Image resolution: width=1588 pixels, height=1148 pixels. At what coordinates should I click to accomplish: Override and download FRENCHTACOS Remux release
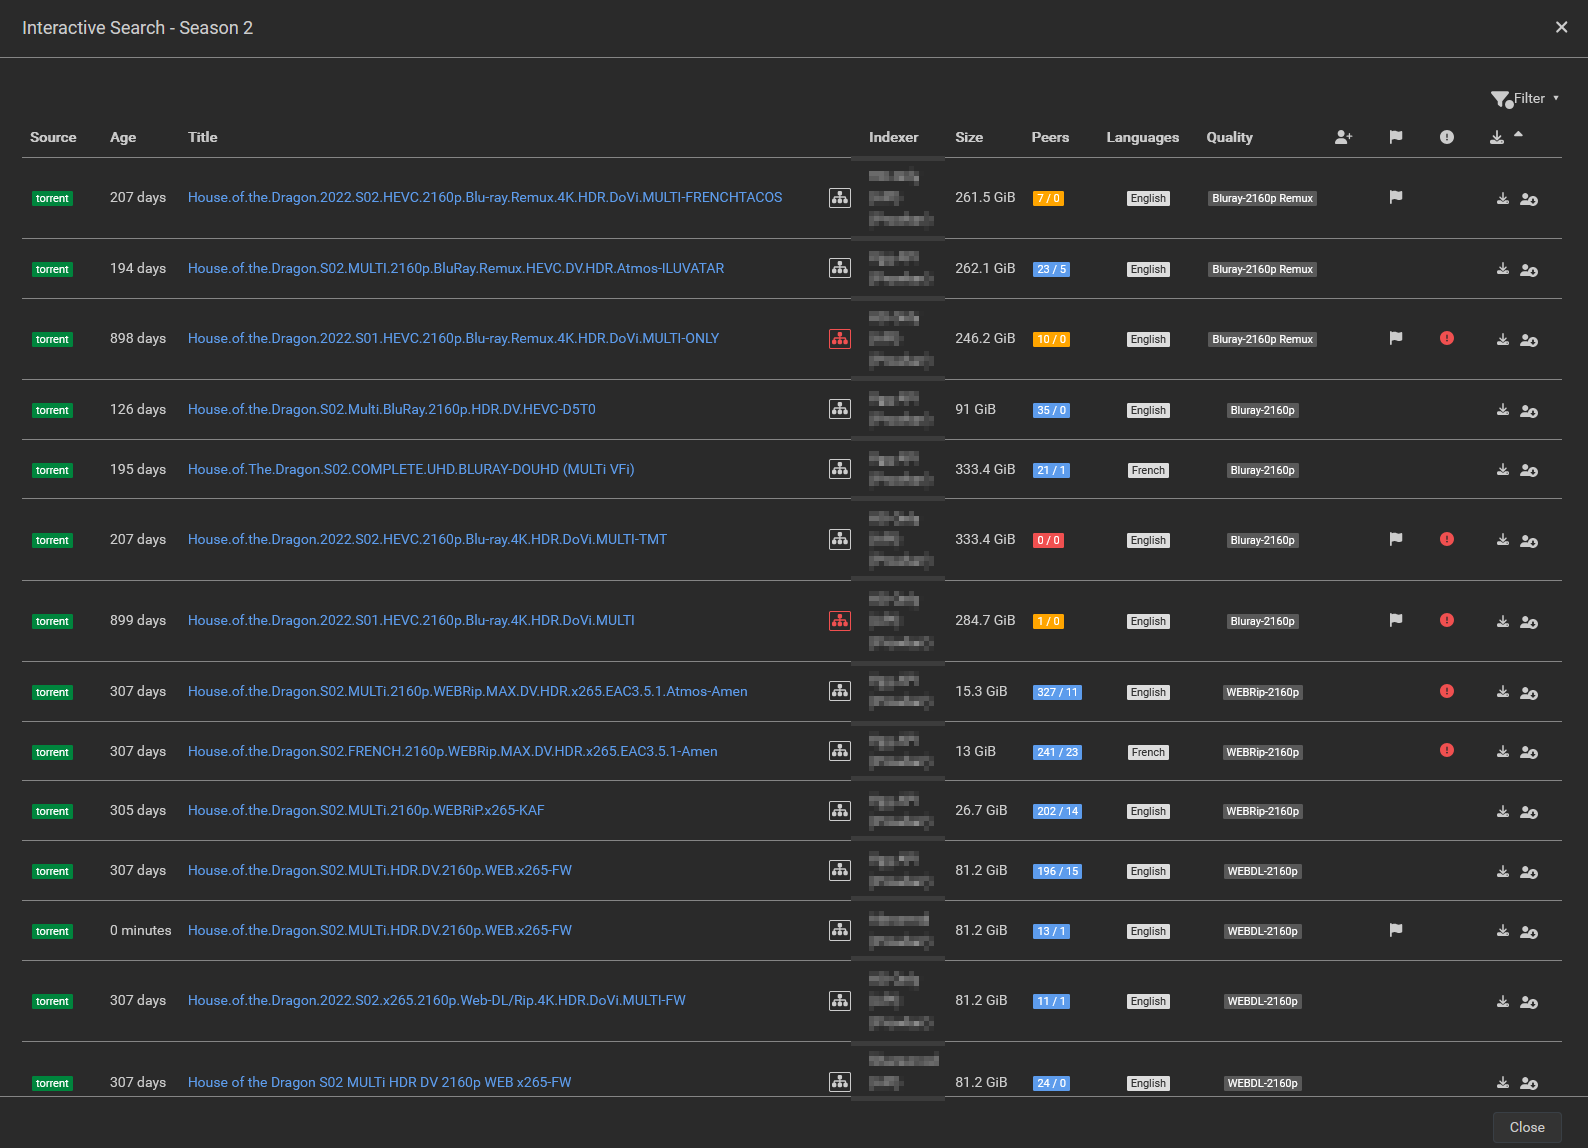click(x=1529, y=199)
